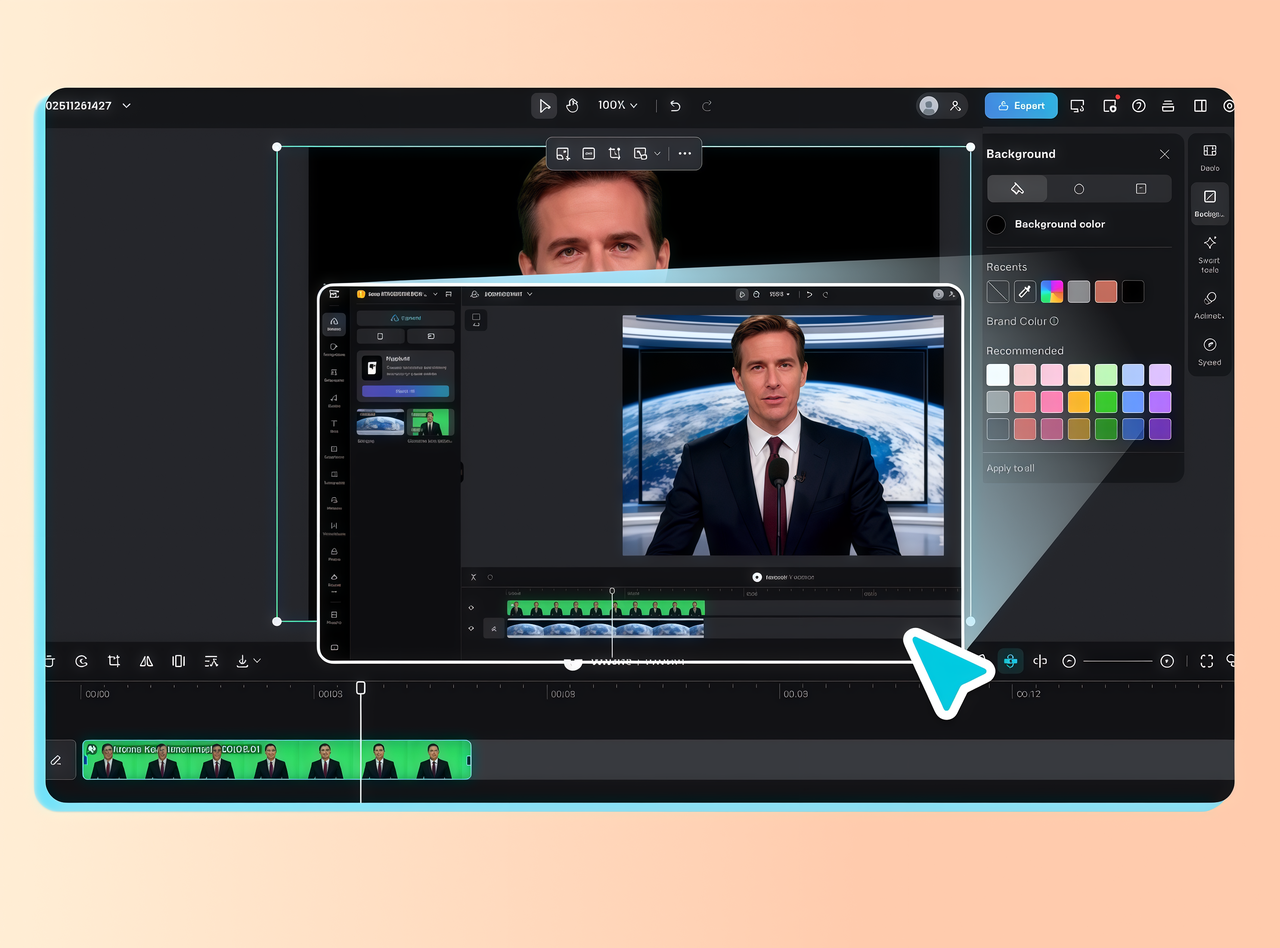Click the minus-box icon in floating toolbar
Viewport: 1280px width, 948px height.
click(x=589, y=154)
